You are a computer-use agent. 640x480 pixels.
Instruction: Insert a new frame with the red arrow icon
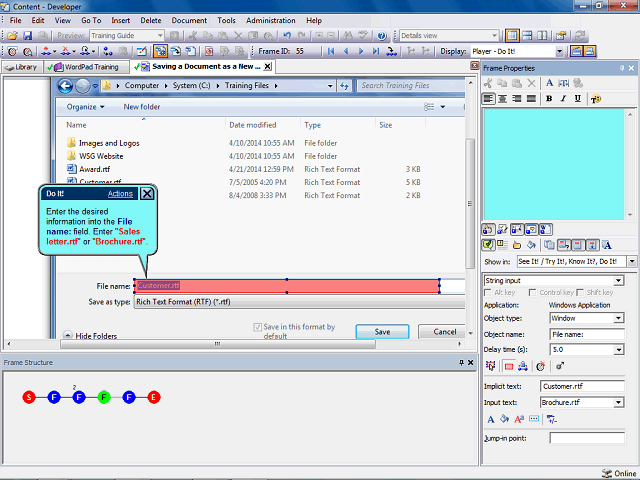coord(46,51)
